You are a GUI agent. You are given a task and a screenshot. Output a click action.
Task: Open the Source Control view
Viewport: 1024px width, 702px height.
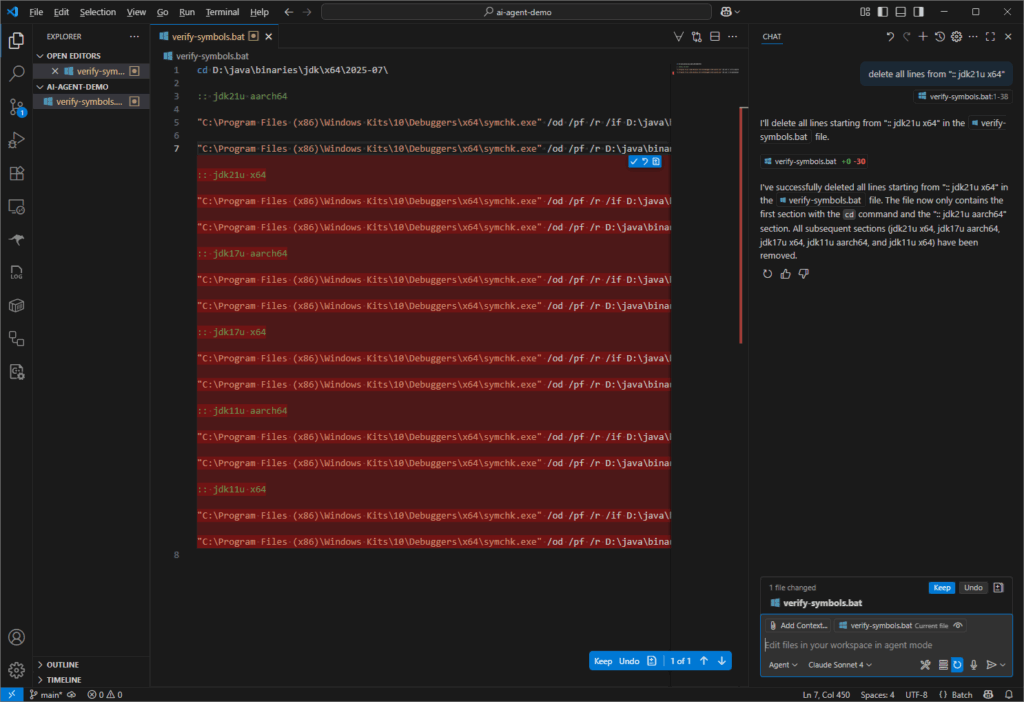tap(16, 107)
